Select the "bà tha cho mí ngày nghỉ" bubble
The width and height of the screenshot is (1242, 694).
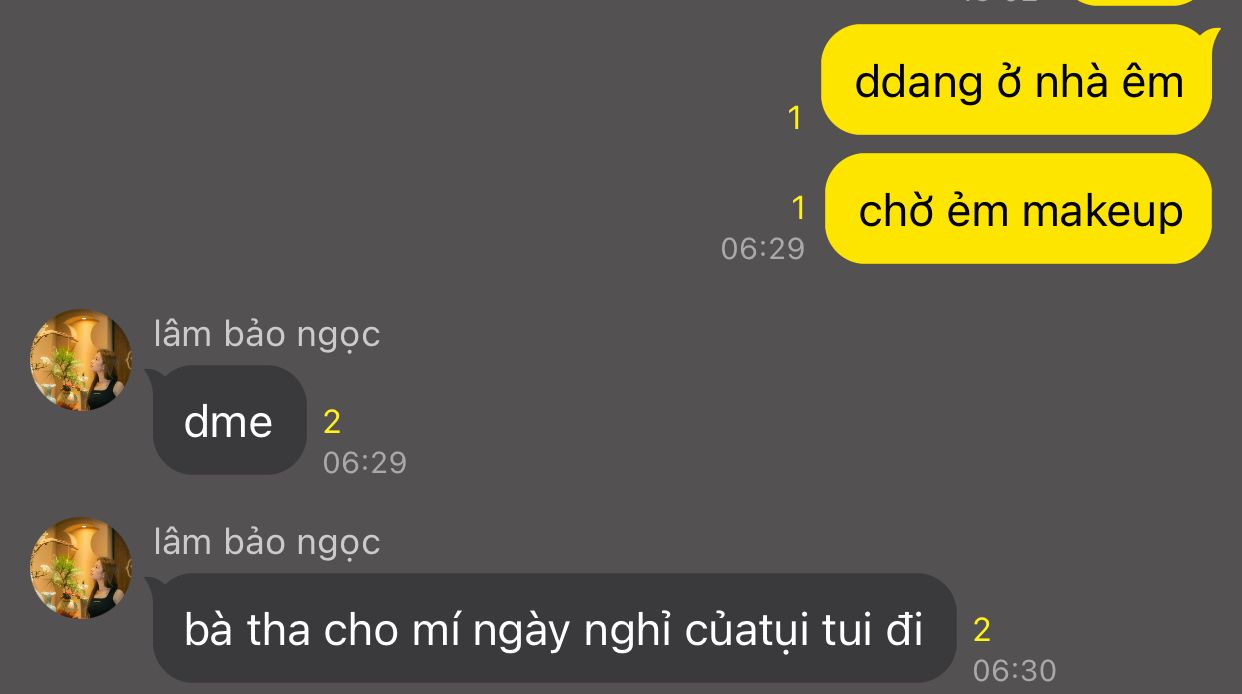[554, 628]
